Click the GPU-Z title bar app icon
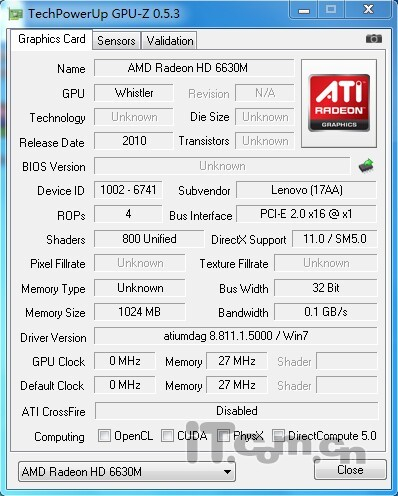Screen dimensions: 398x496 click(x=15, y=14)
